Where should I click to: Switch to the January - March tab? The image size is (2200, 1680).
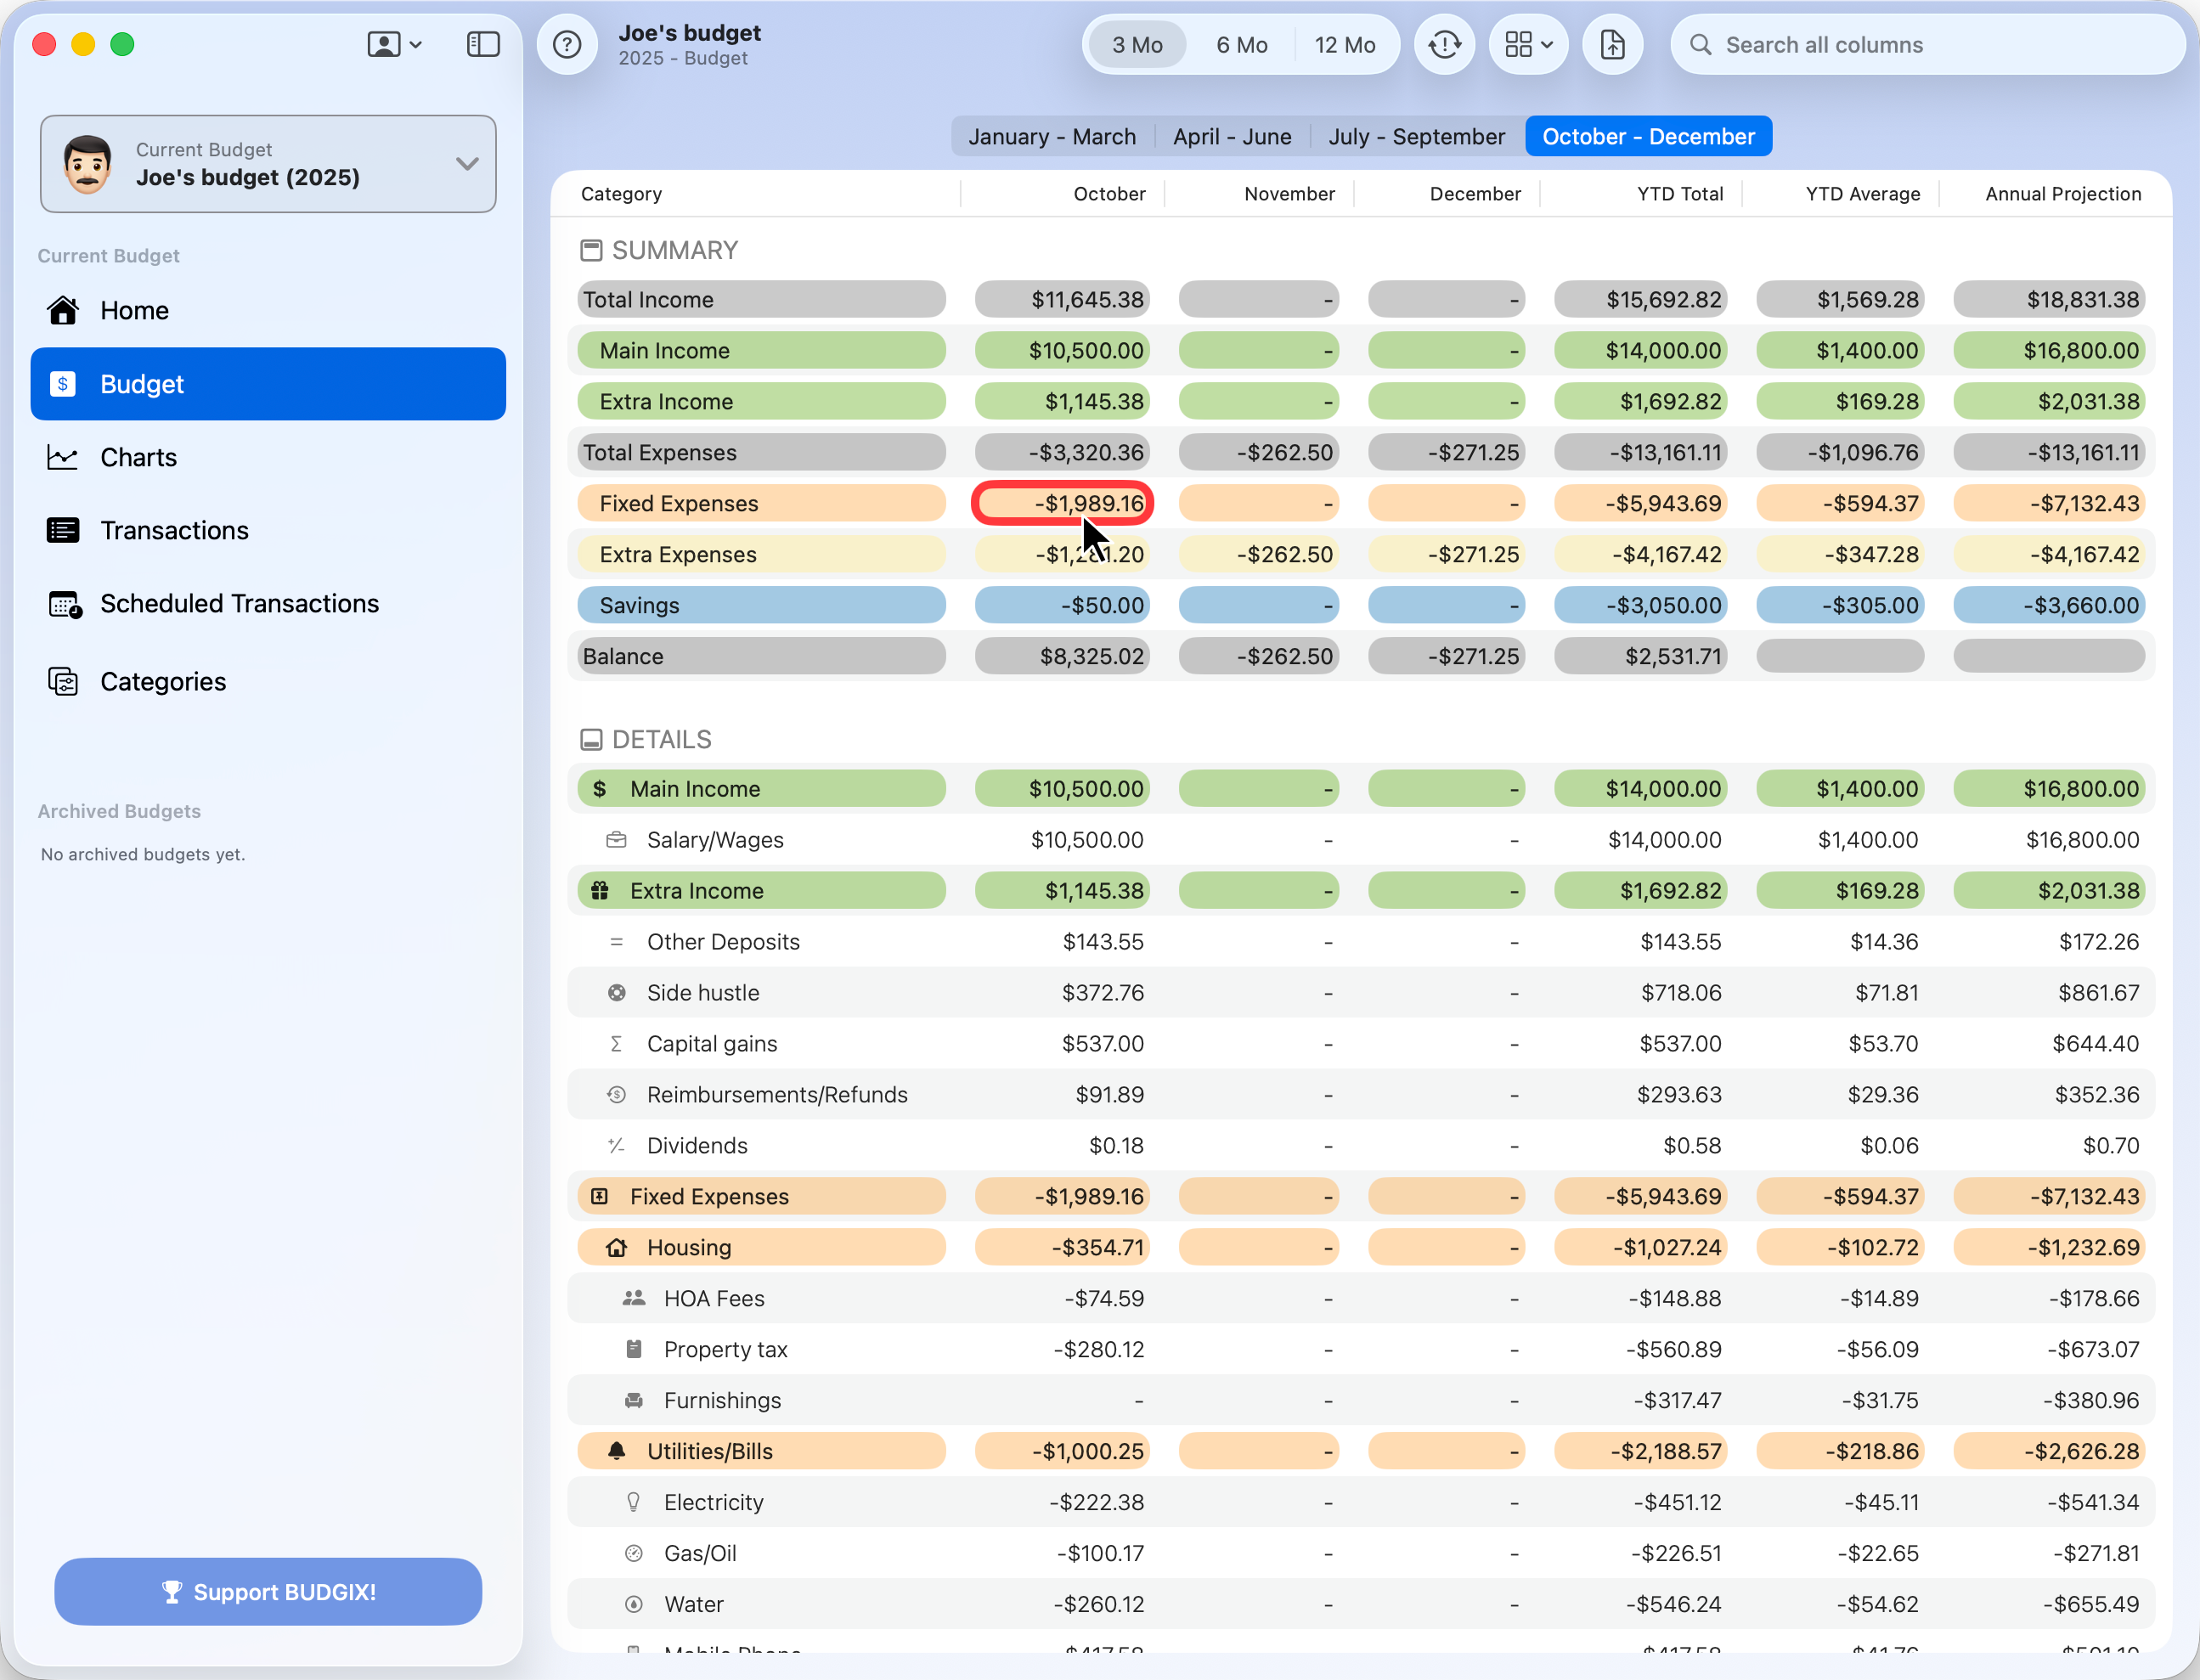(1052, 136)
